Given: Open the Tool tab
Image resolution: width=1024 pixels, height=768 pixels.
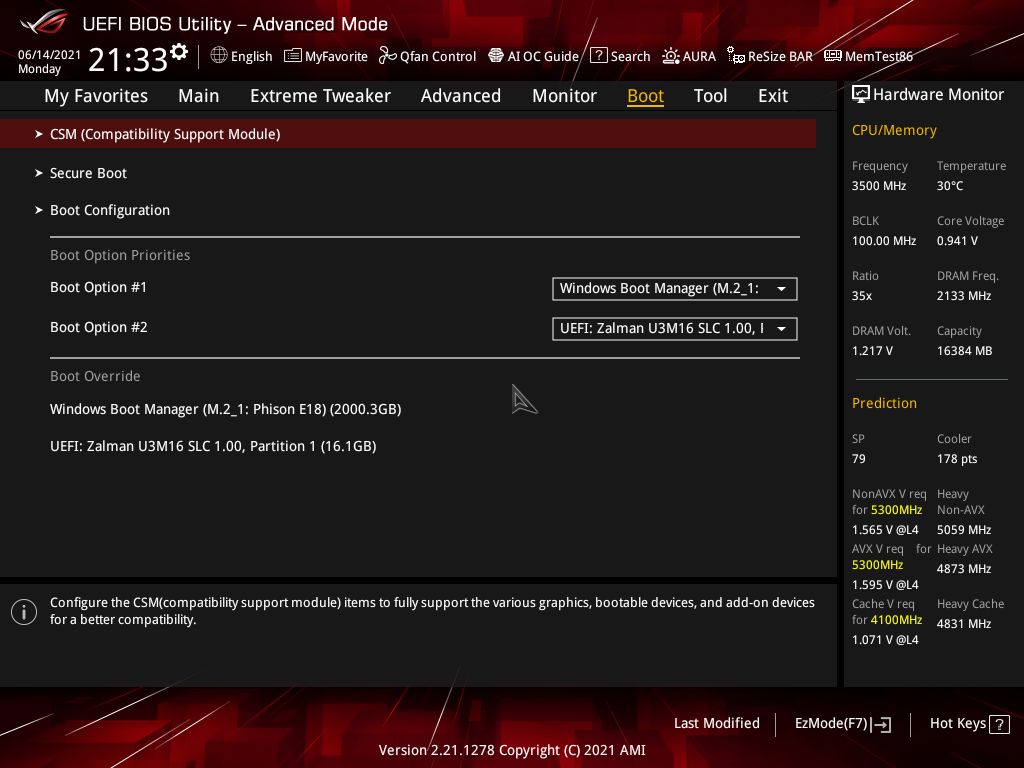Looking at the screenshot, I should pos(710,96).
